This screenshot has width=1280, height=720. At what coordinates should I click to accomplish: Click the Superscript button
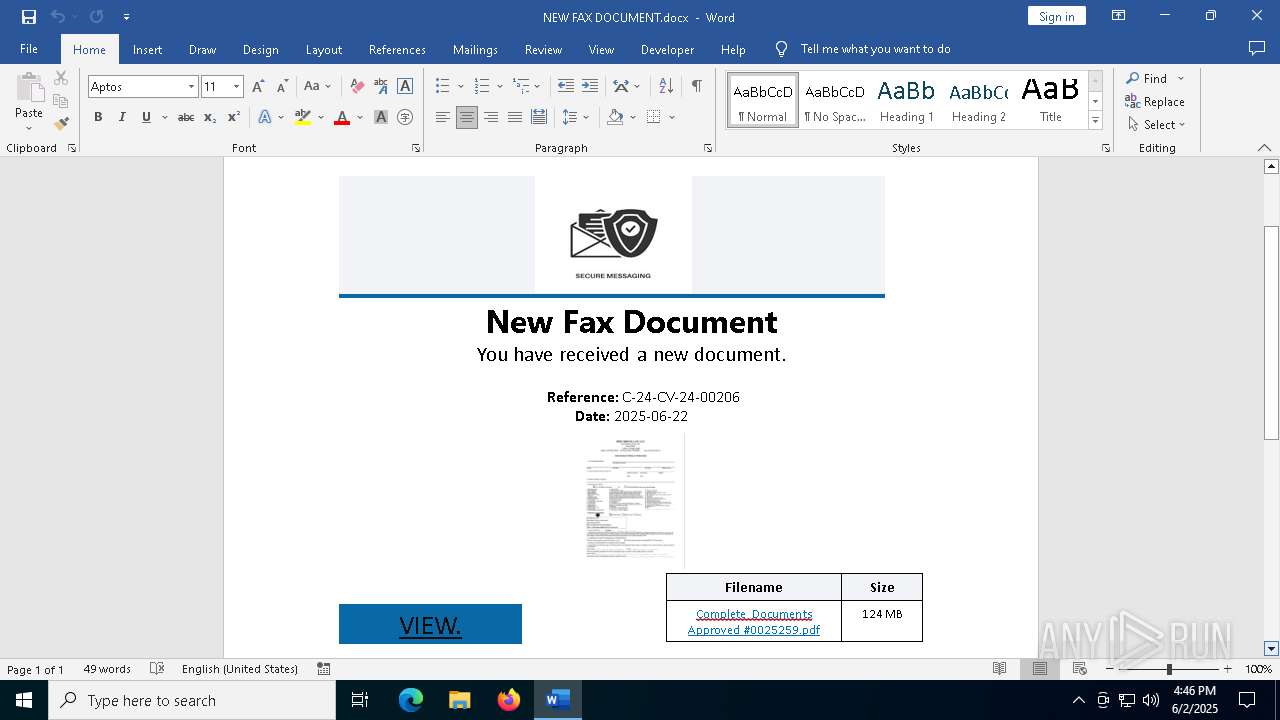pyautogui.click(x=234, y=117)
